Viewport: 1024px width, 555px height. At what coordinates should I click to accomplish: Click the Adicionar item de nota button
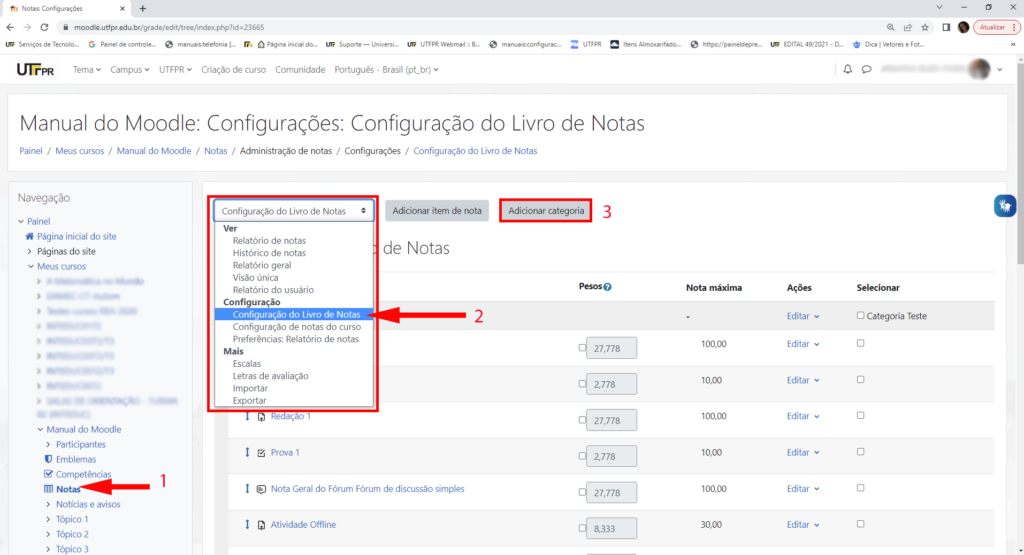437,211
